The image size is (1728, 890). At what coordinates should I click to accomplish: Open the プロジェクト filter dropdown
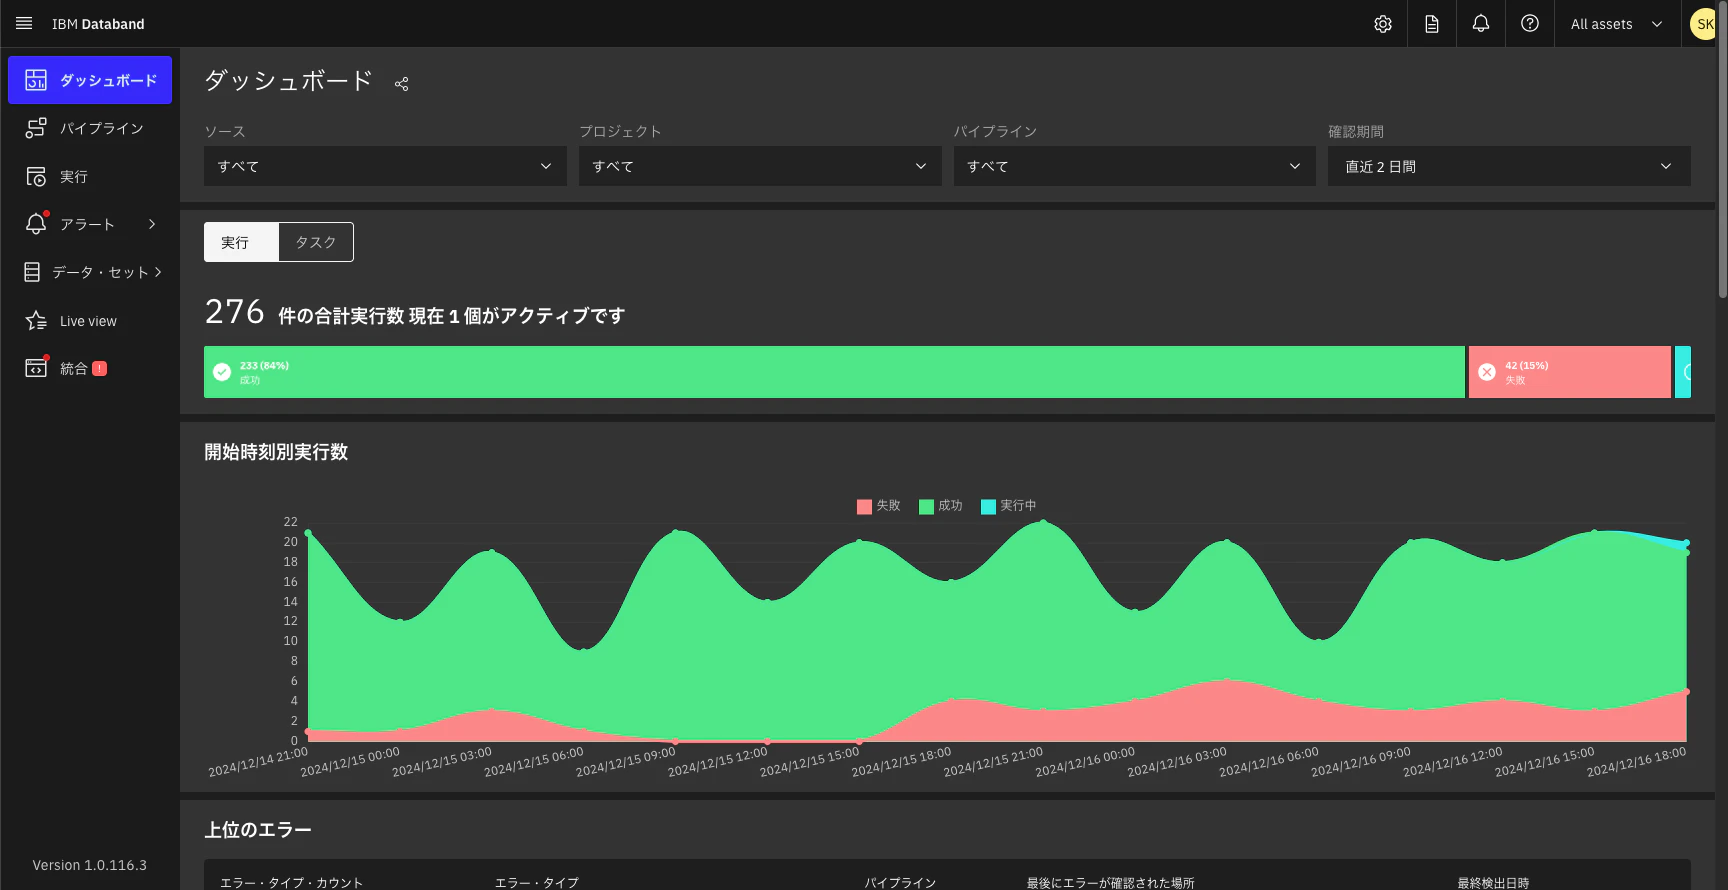(760, 166)
